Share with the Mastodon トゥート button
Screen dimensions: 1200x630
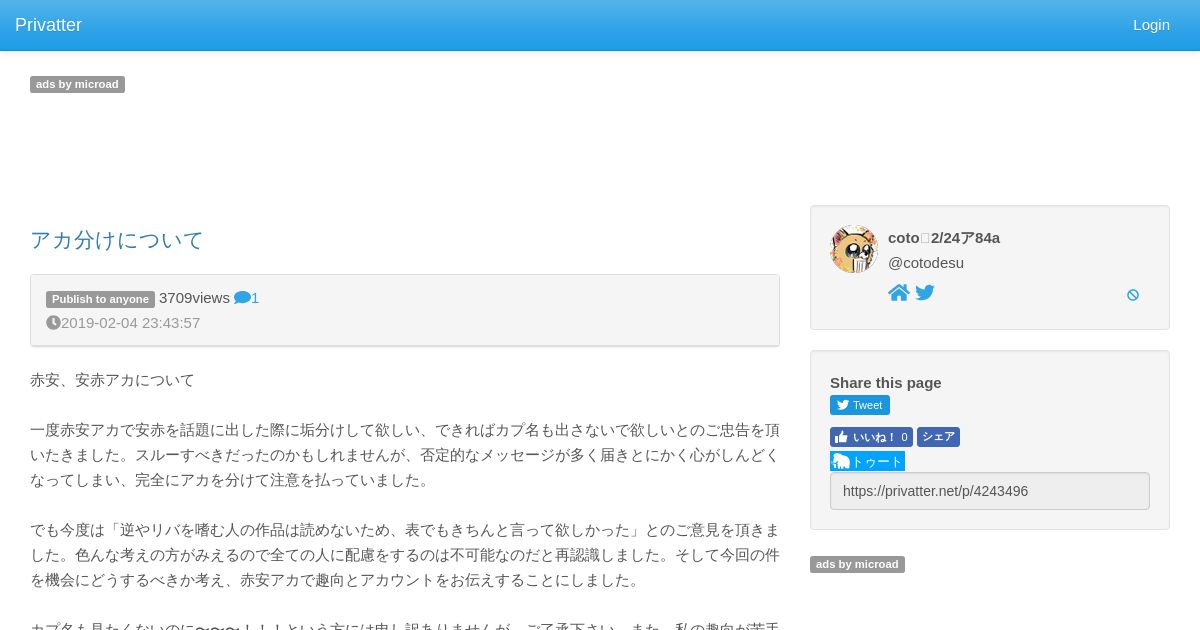pos(867,461)
